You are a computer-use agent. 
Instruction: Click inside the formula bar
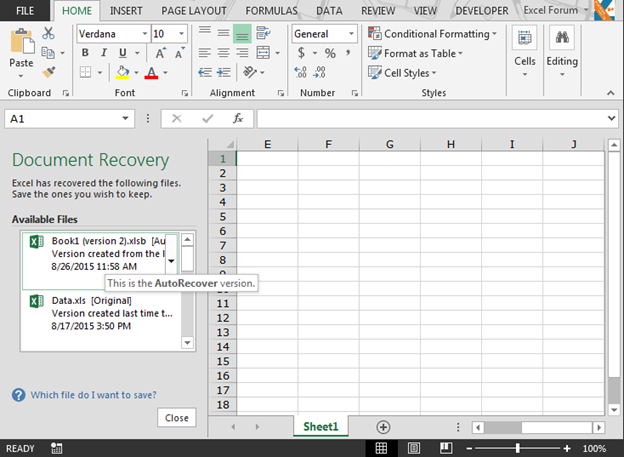tap(431, 119)
